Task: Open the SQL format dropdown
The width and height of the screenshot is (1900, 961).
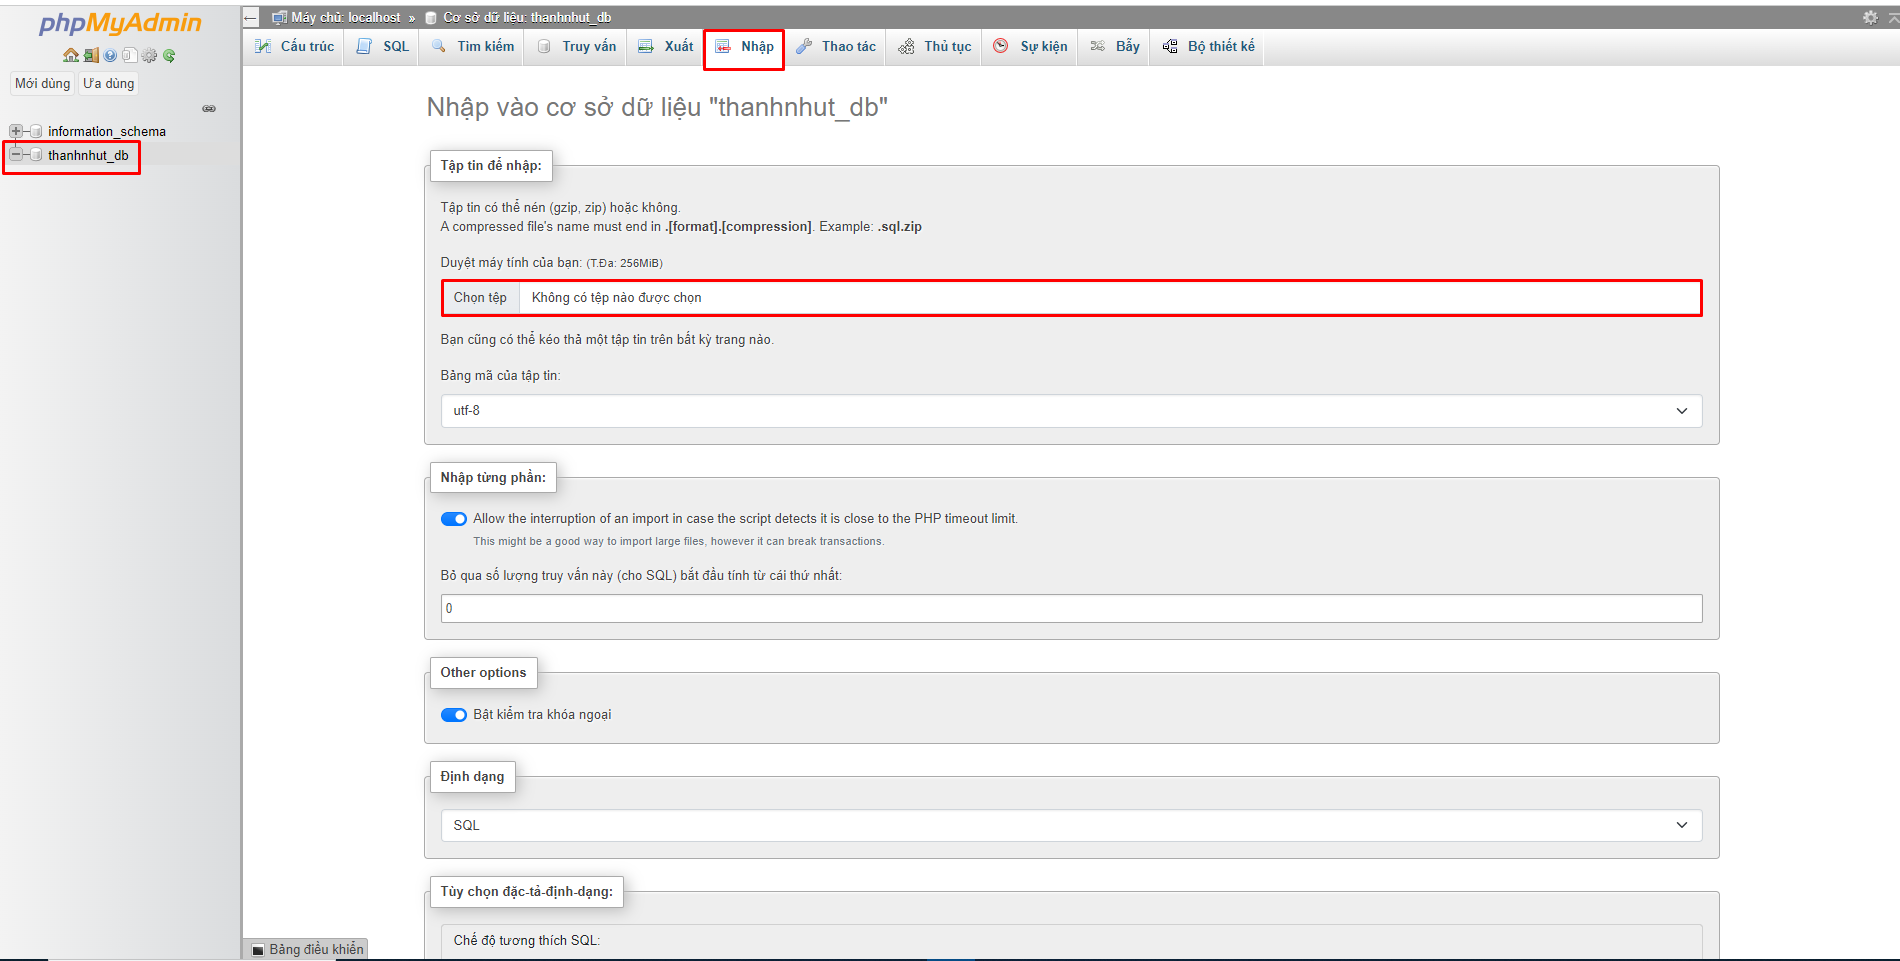Action: 1070,825
